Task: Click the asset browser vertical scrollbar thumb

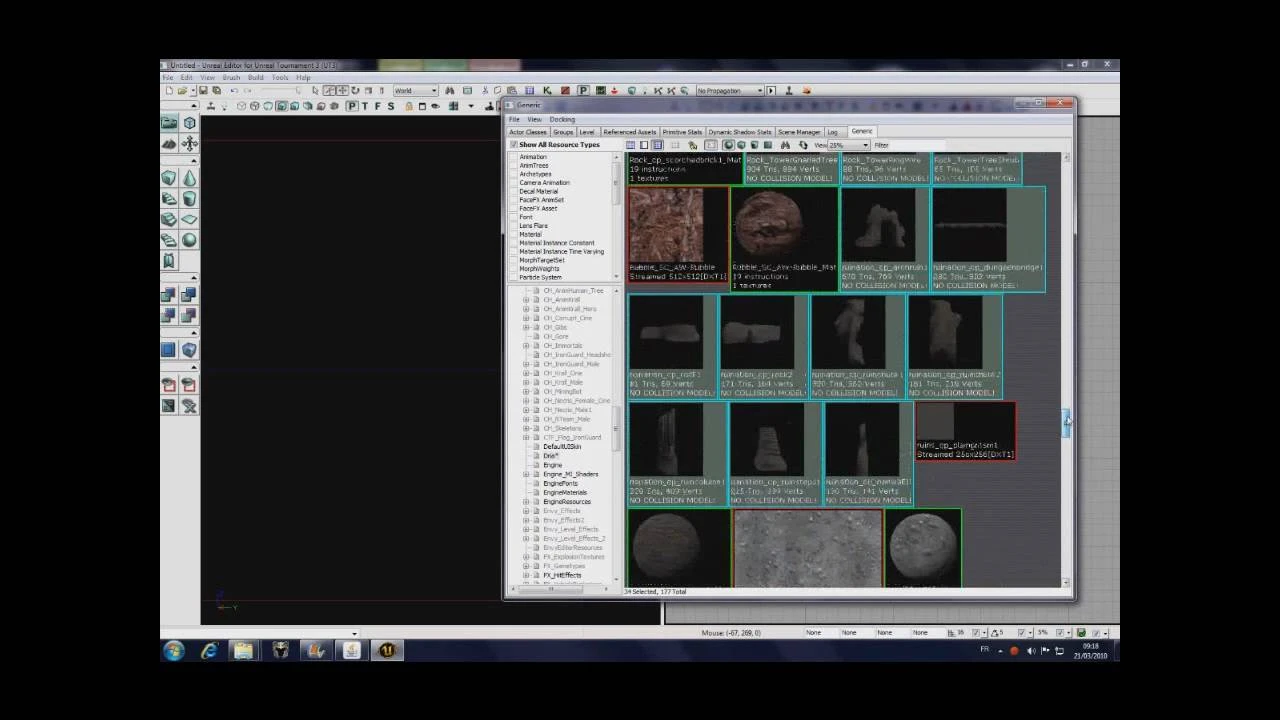Action: [1066, 422]
